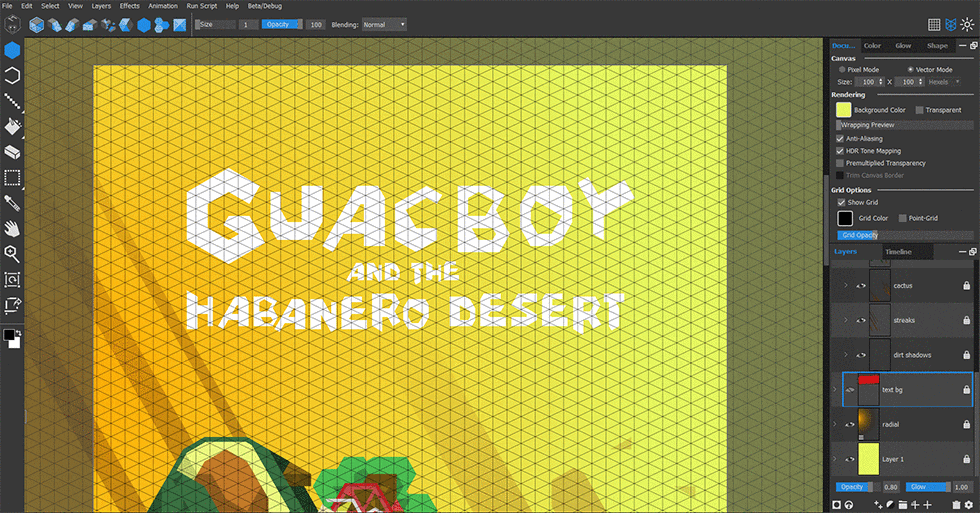The height and width of the screenshot is (513, 980).
Task: Open the Blending mode dropdown
Action: (x=384, y=24)
